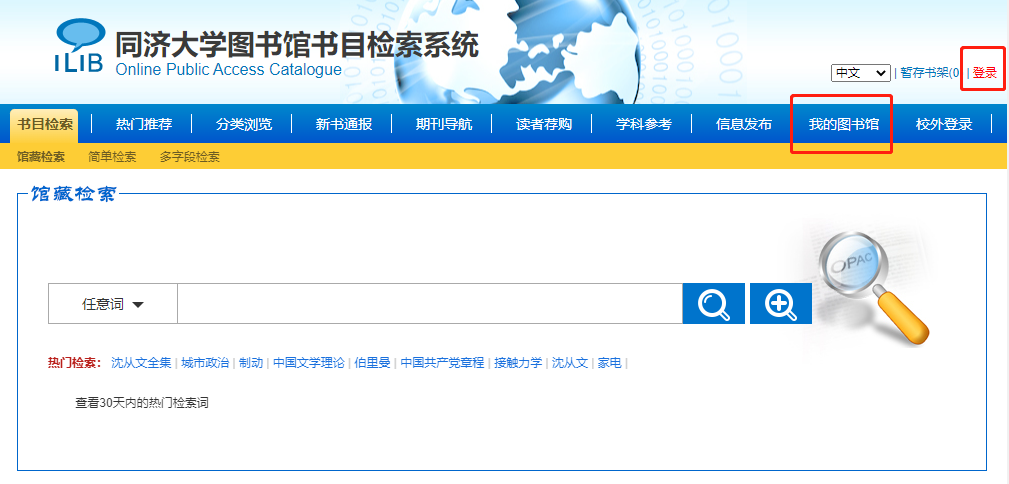Click the 热门检索 label
Screen dimensions: 1009x484
tap(75, 363)
